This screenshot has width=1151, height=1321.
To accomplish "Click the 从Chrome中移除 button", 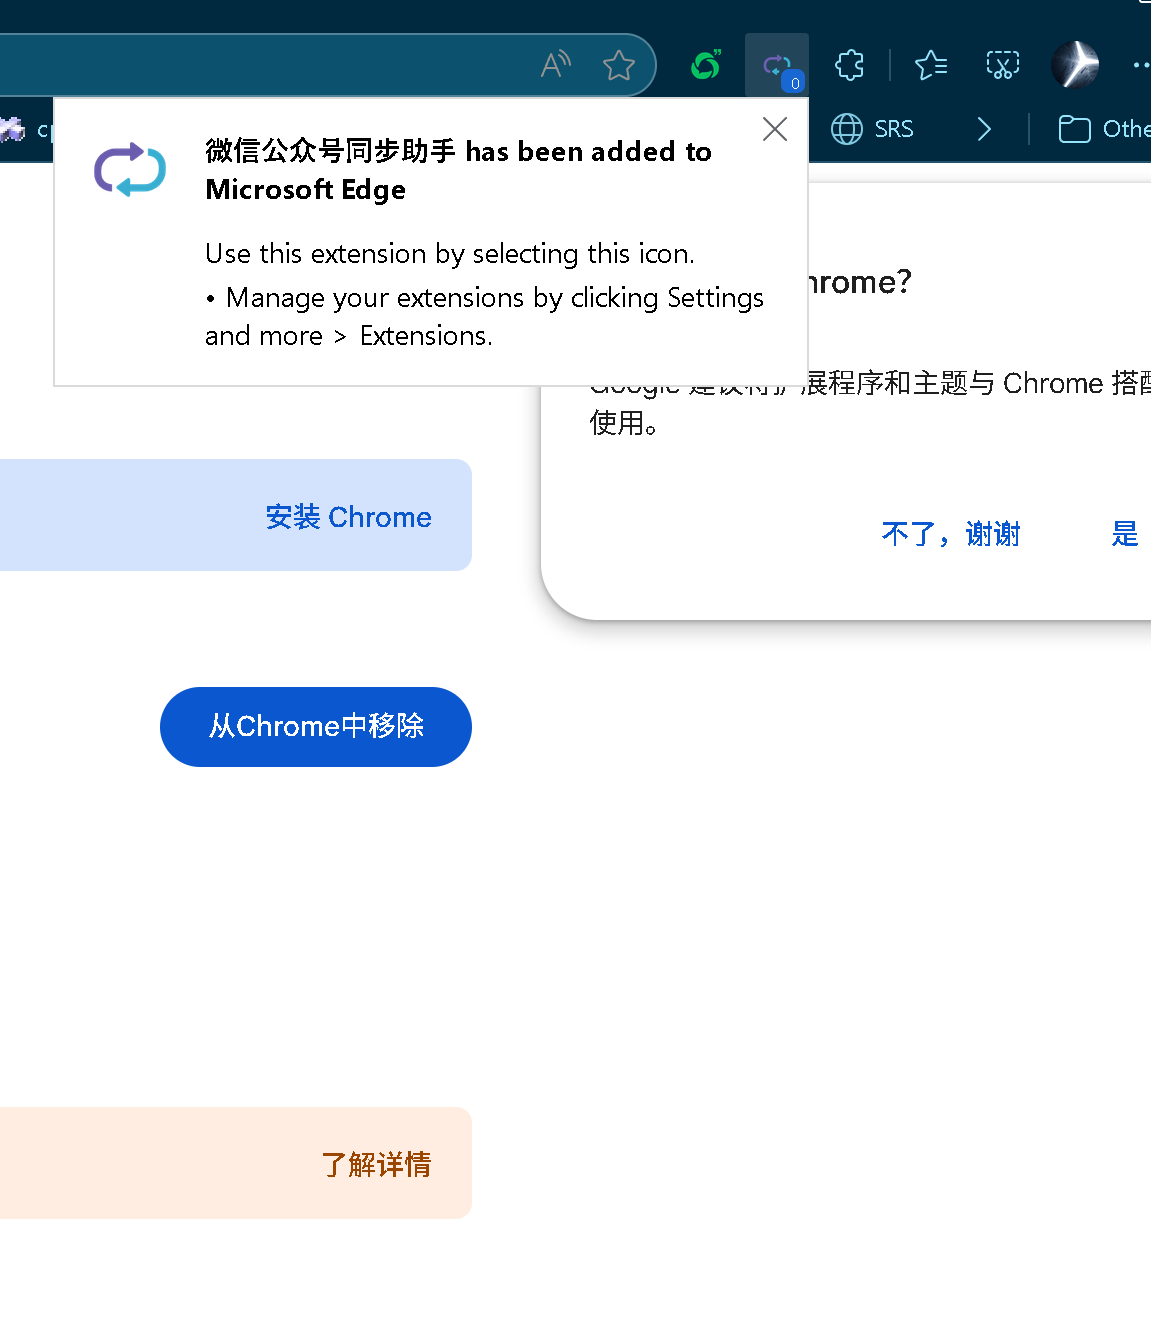I will tap(316, 727).
